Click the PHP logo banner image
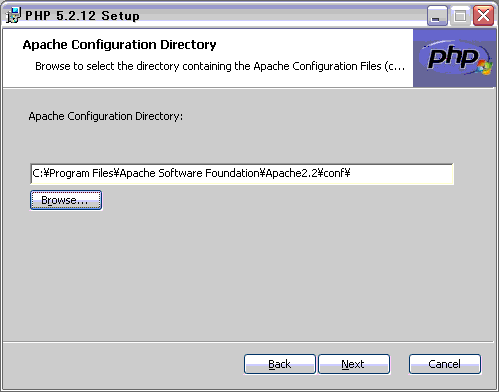499x392 pixels. (455, 58)
